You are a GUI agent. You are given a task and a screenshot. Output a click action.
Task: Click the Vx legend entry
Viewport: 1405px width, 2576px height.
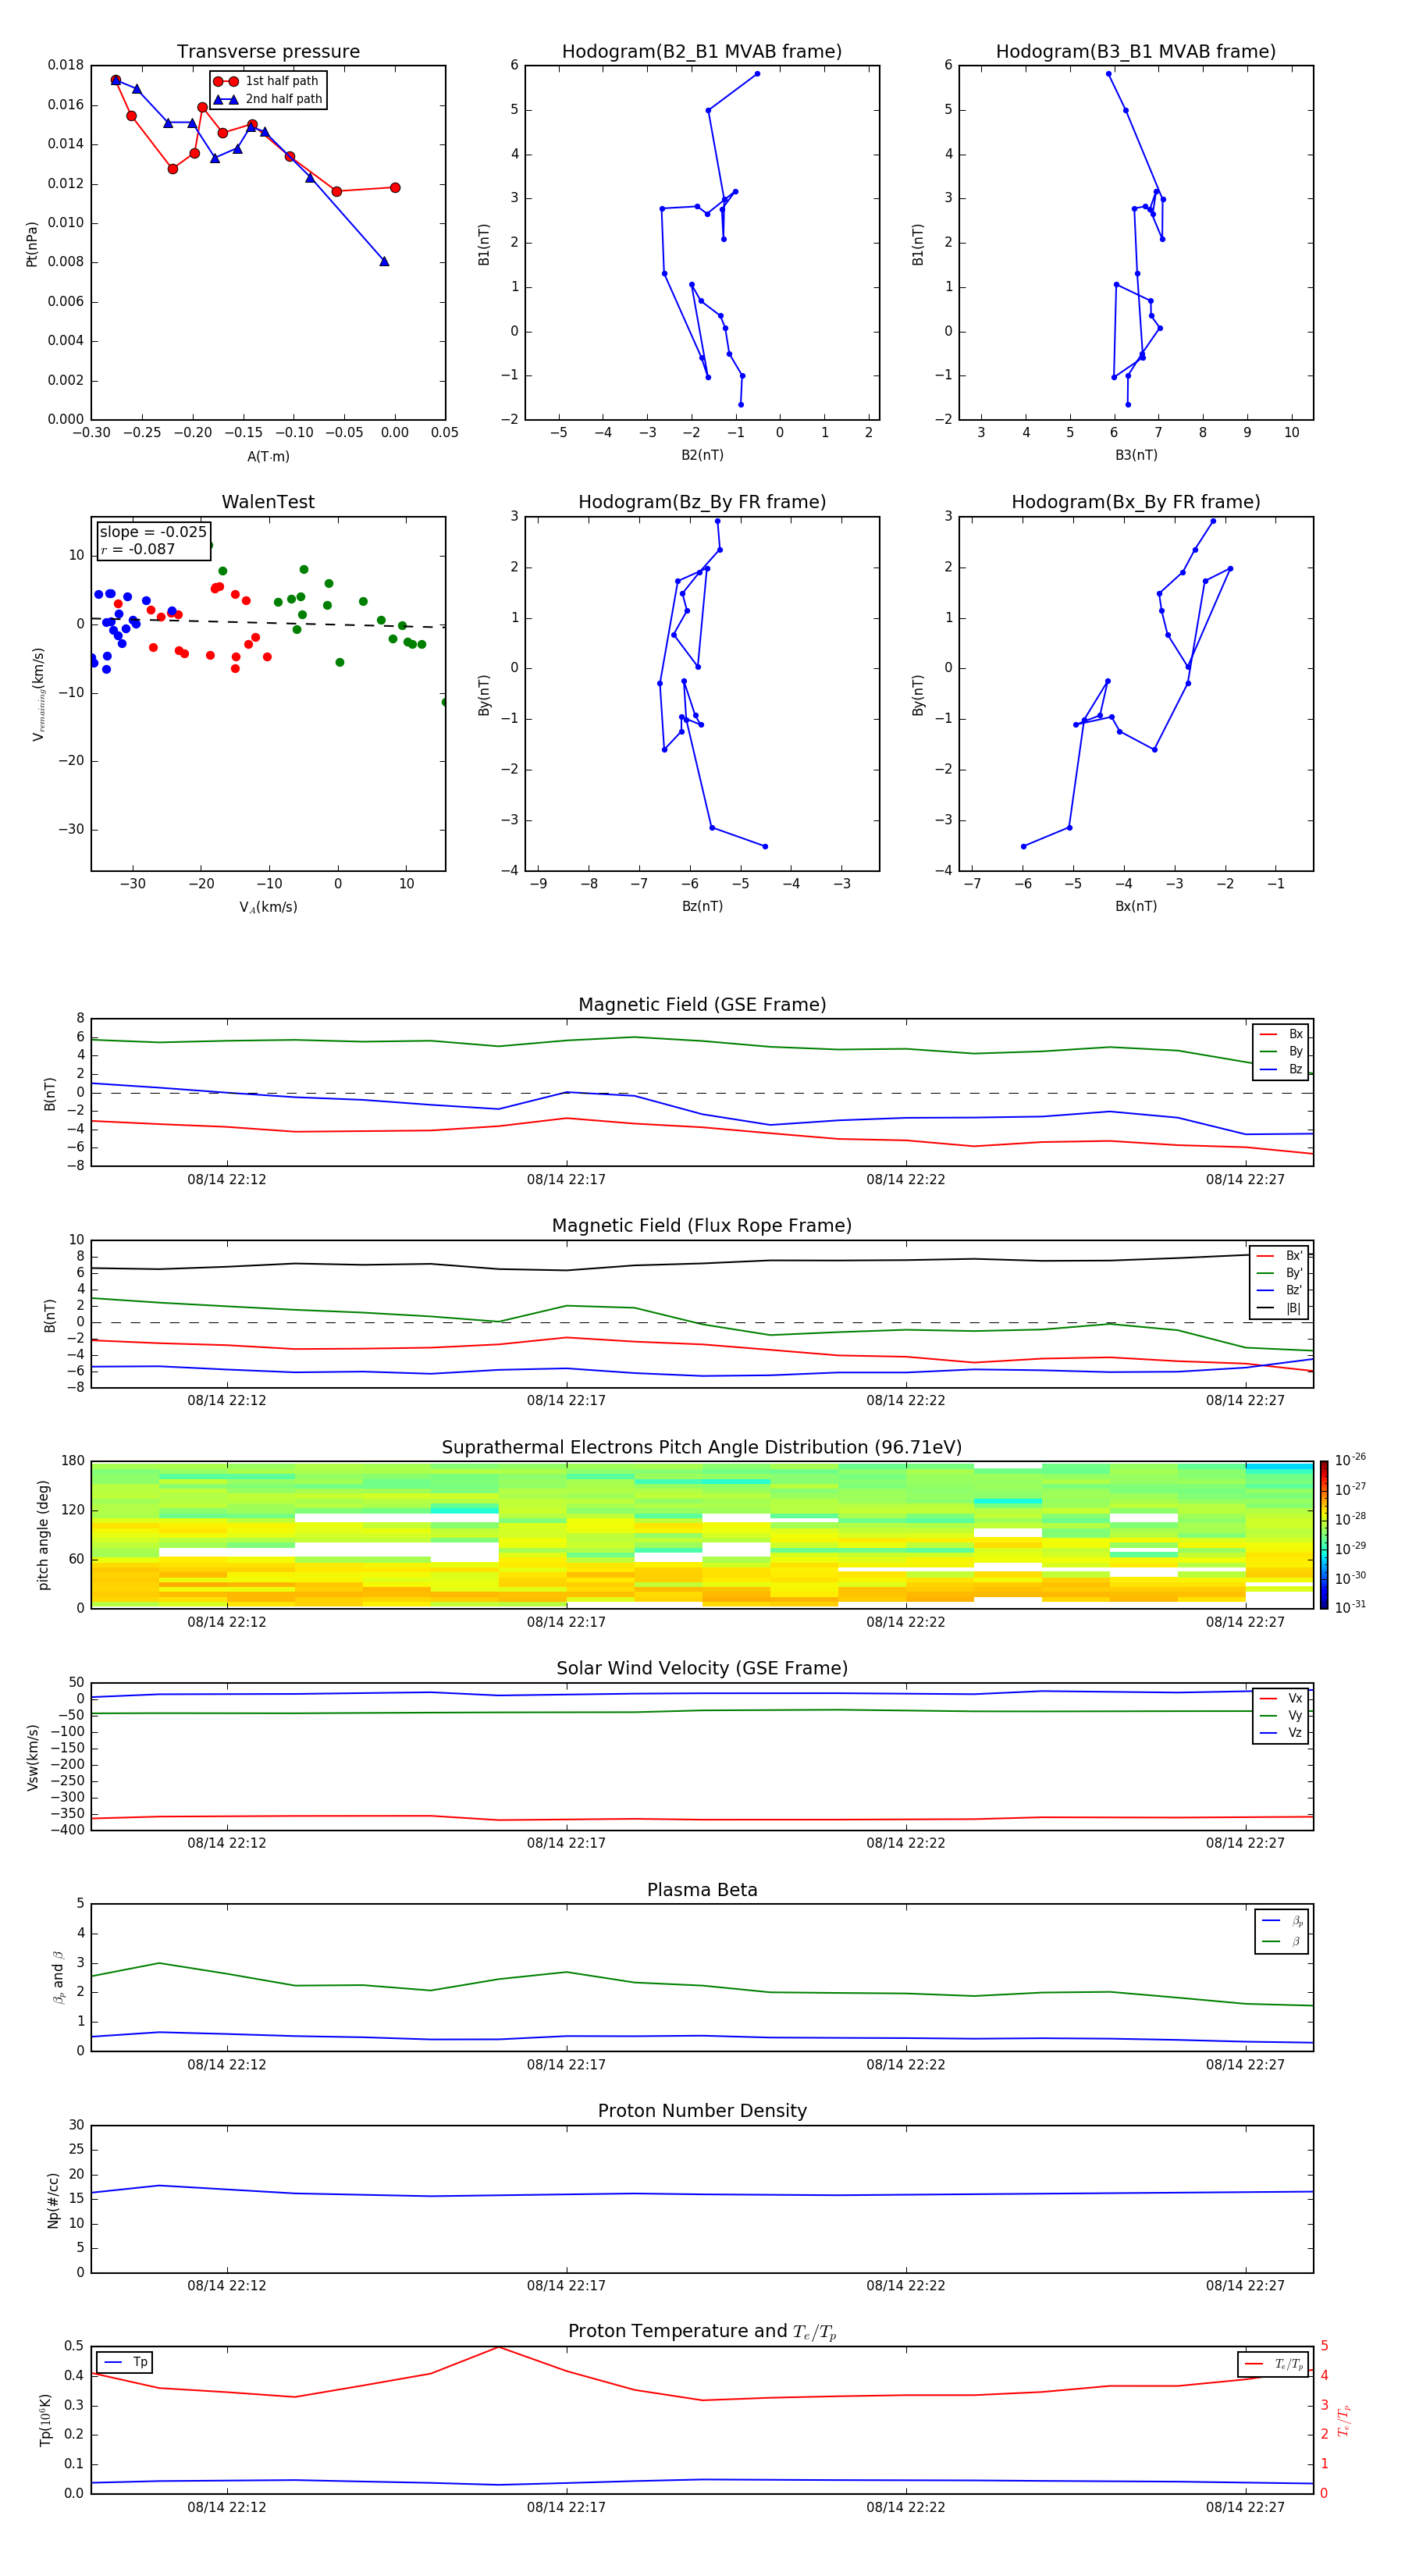point(1281,1698)
